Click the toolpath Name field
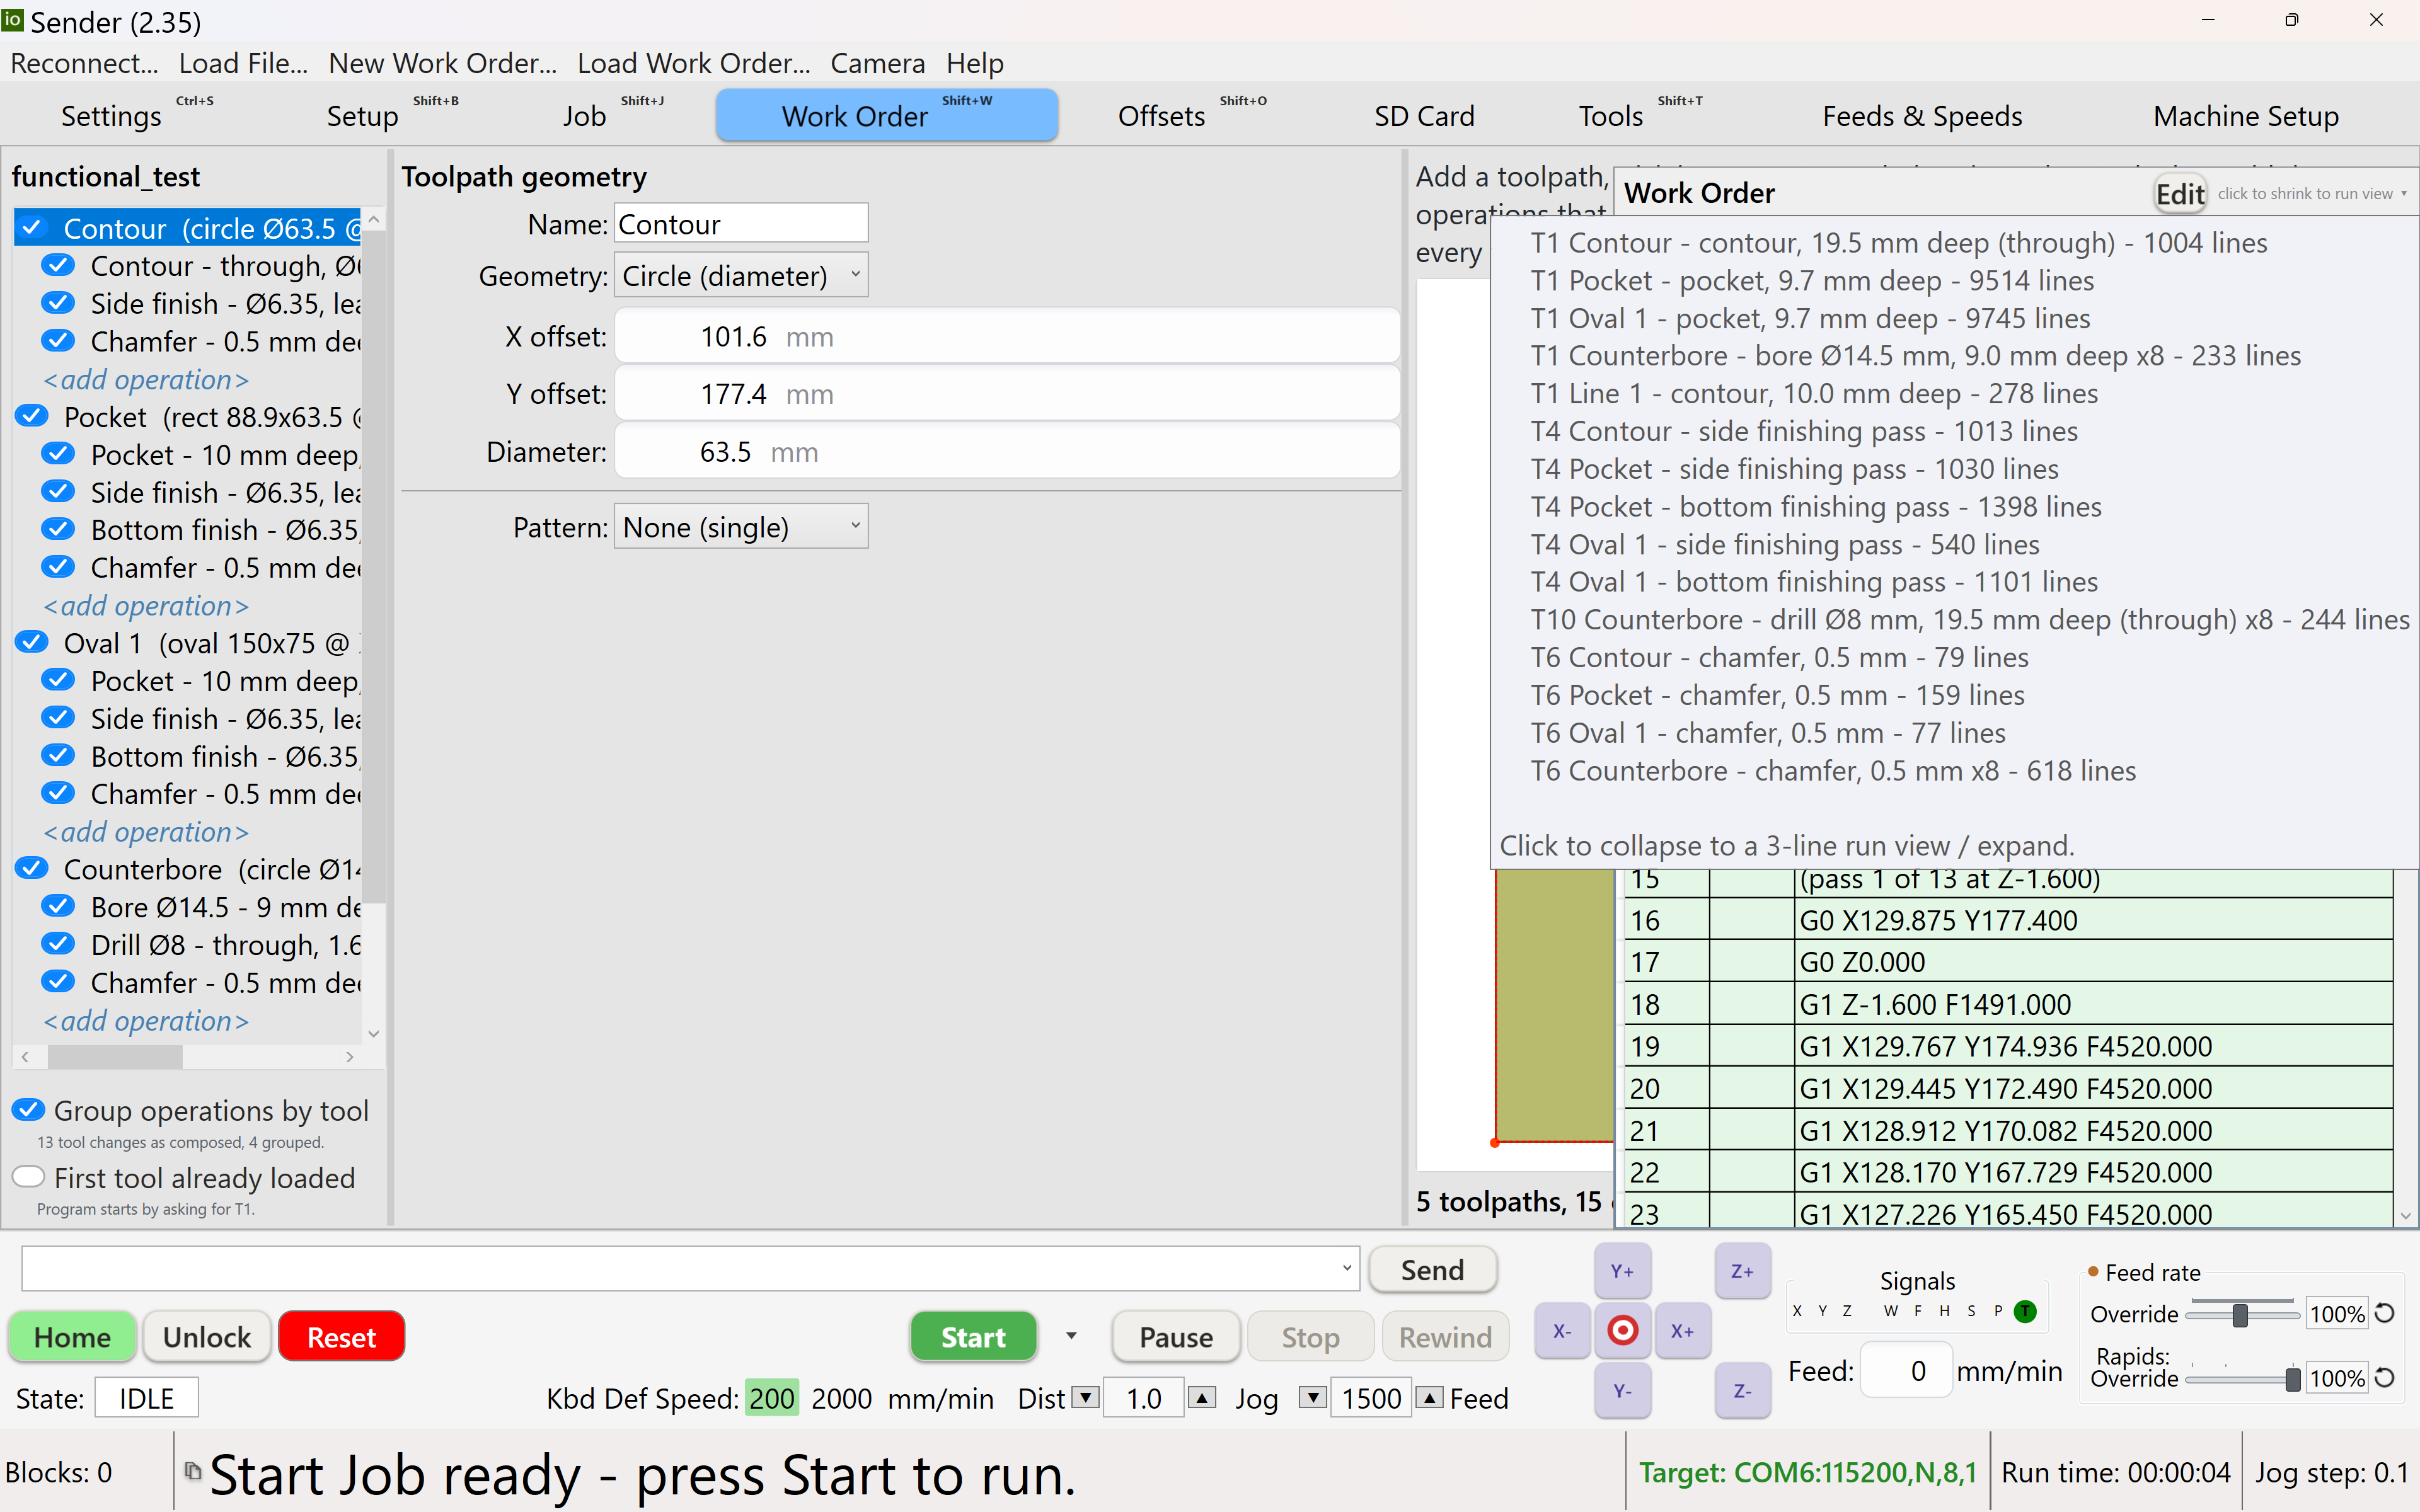The width and height of the screenshot is (2420, 1512). 740,224
